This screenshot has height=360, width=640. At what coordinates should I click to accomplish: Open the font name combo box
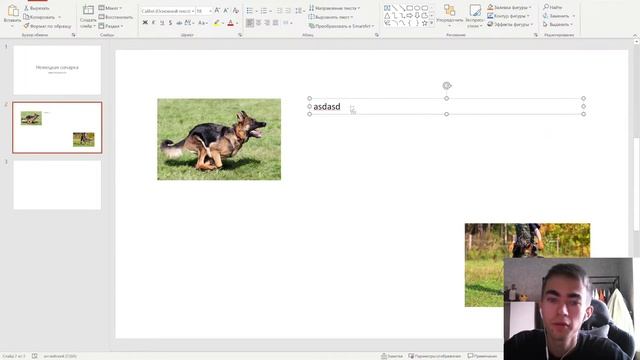pyautogui.click(x=167, y=11)
